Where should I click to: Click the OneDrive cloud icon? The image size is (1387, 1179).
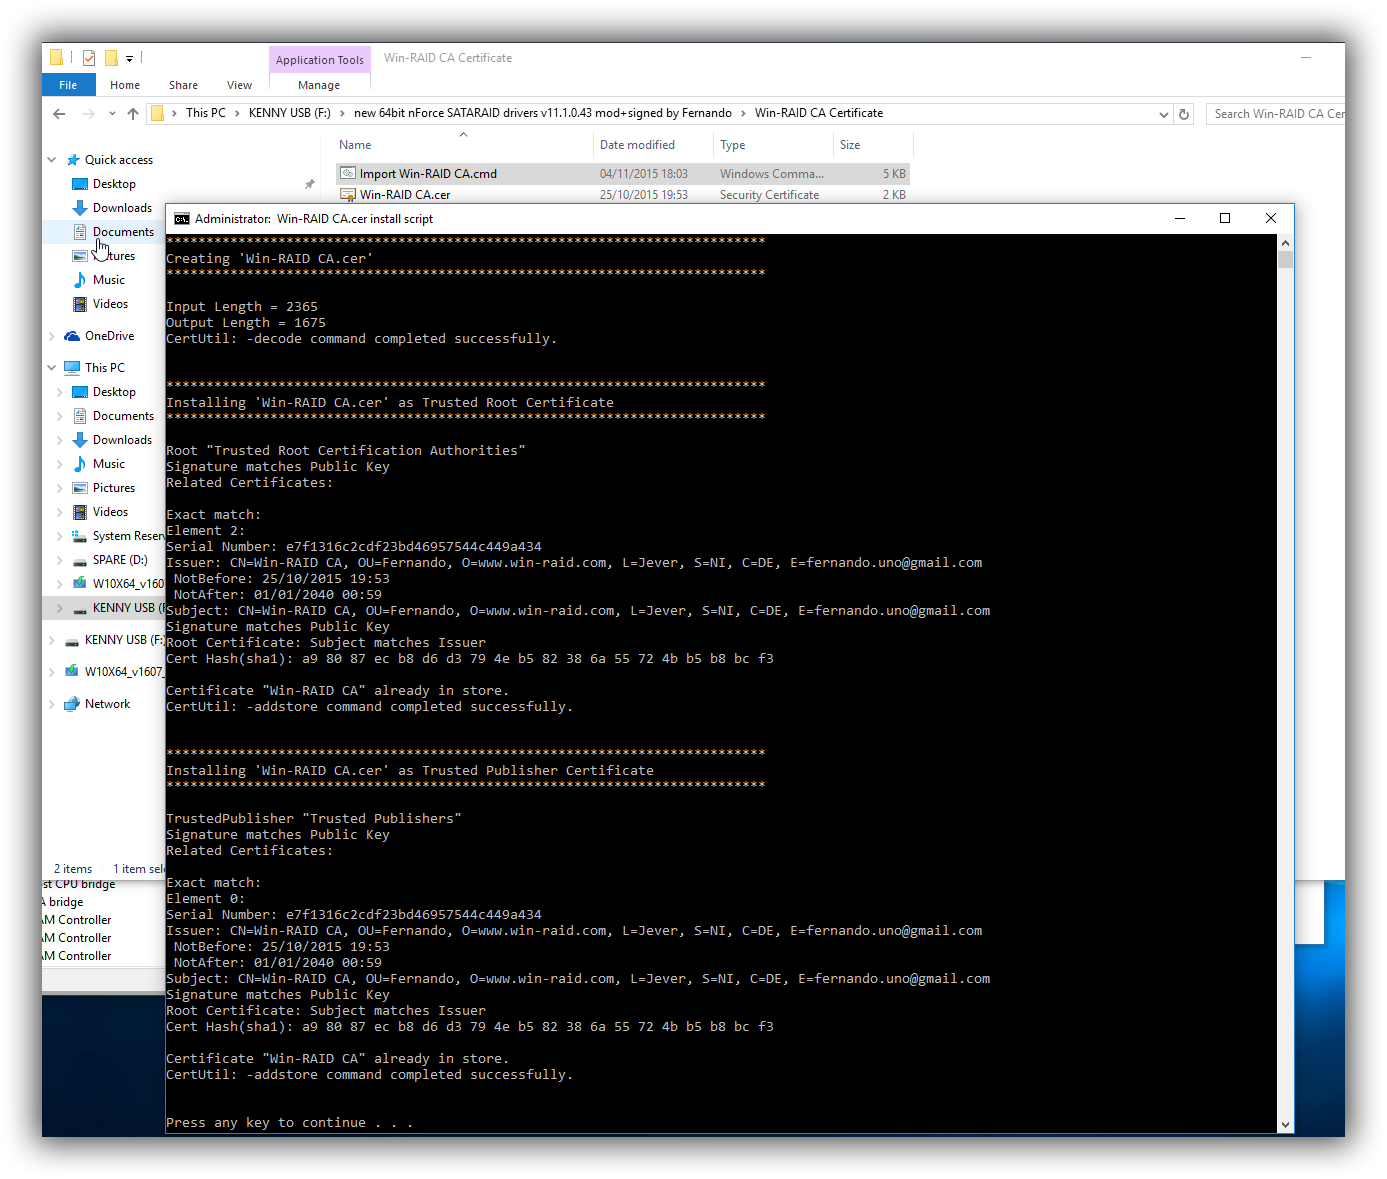(x=72, y=336)
